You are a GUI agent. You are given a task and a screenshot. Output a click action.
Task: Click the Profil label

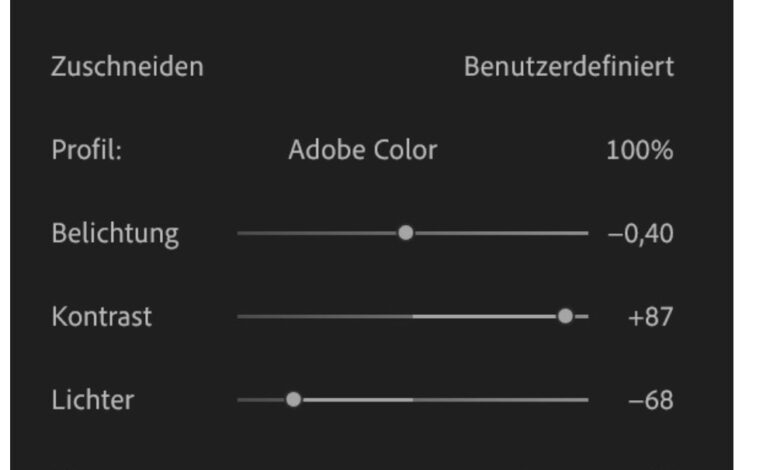86,151
